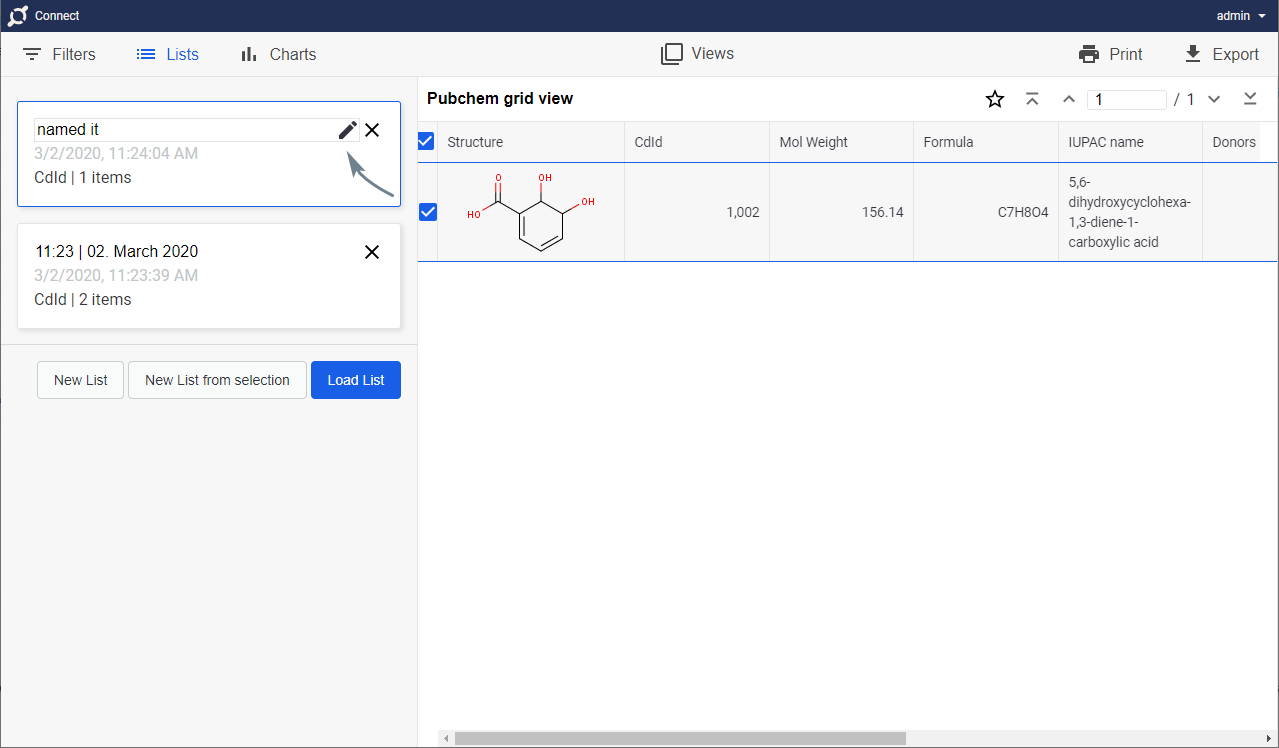Toggle the select-all header checkbox
This screenshot has height=748, width=1279.
426,142
